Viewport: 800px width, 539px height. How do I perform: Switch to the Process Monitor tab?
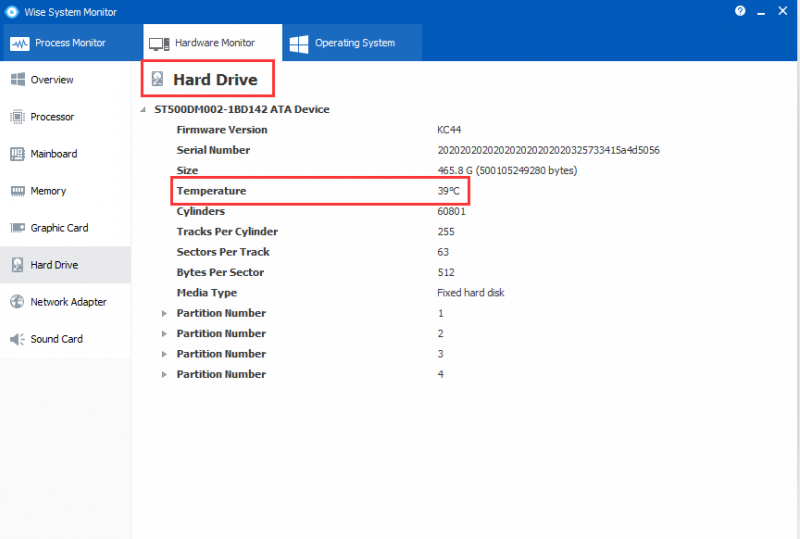(x=71, y=42)
